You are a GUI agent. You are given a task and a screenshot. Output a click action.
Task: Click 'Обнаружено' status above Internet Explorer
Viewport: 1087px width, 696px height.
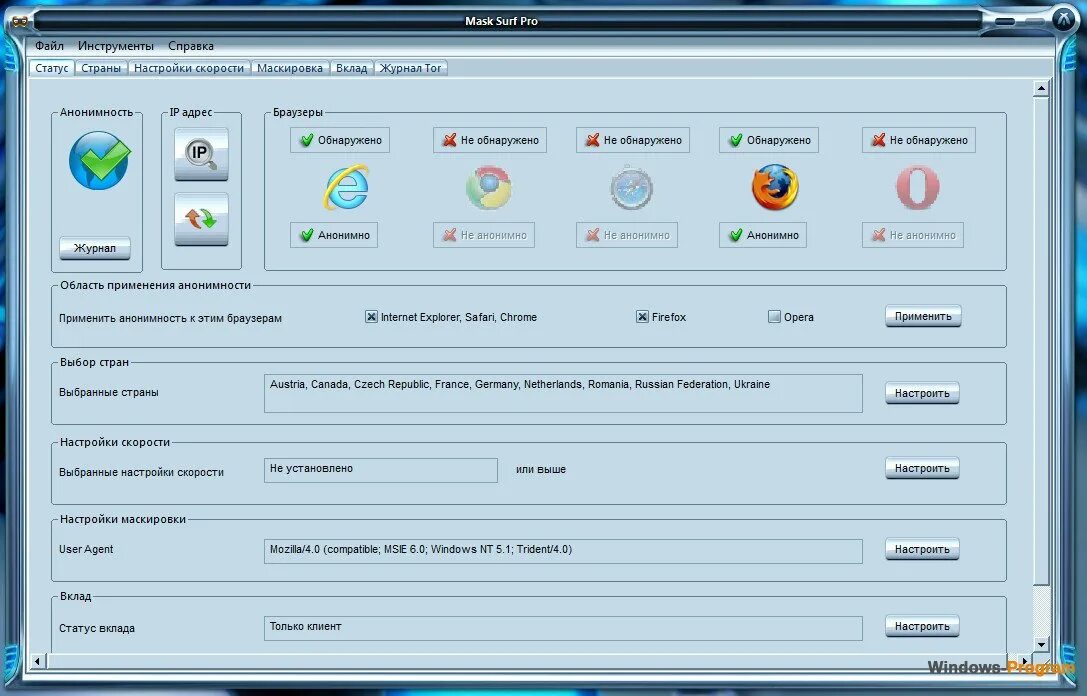coord(340,140)
